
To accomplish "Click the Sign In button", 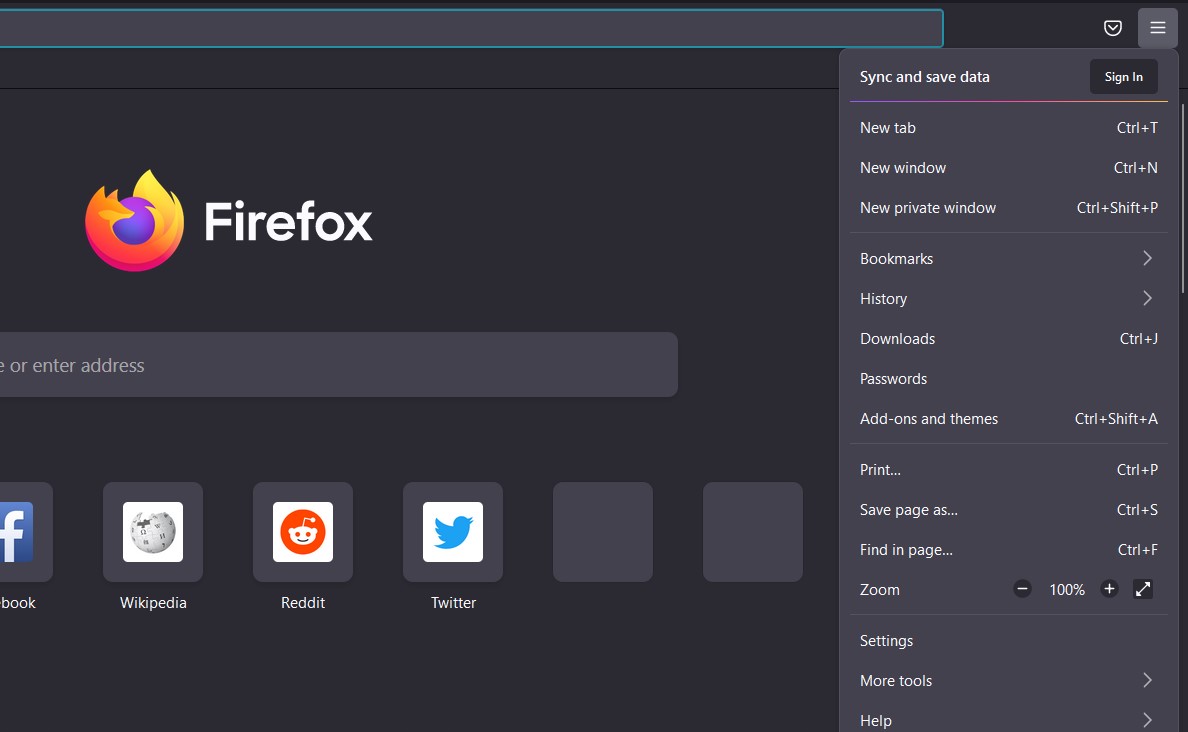I will pos(1123,76).
